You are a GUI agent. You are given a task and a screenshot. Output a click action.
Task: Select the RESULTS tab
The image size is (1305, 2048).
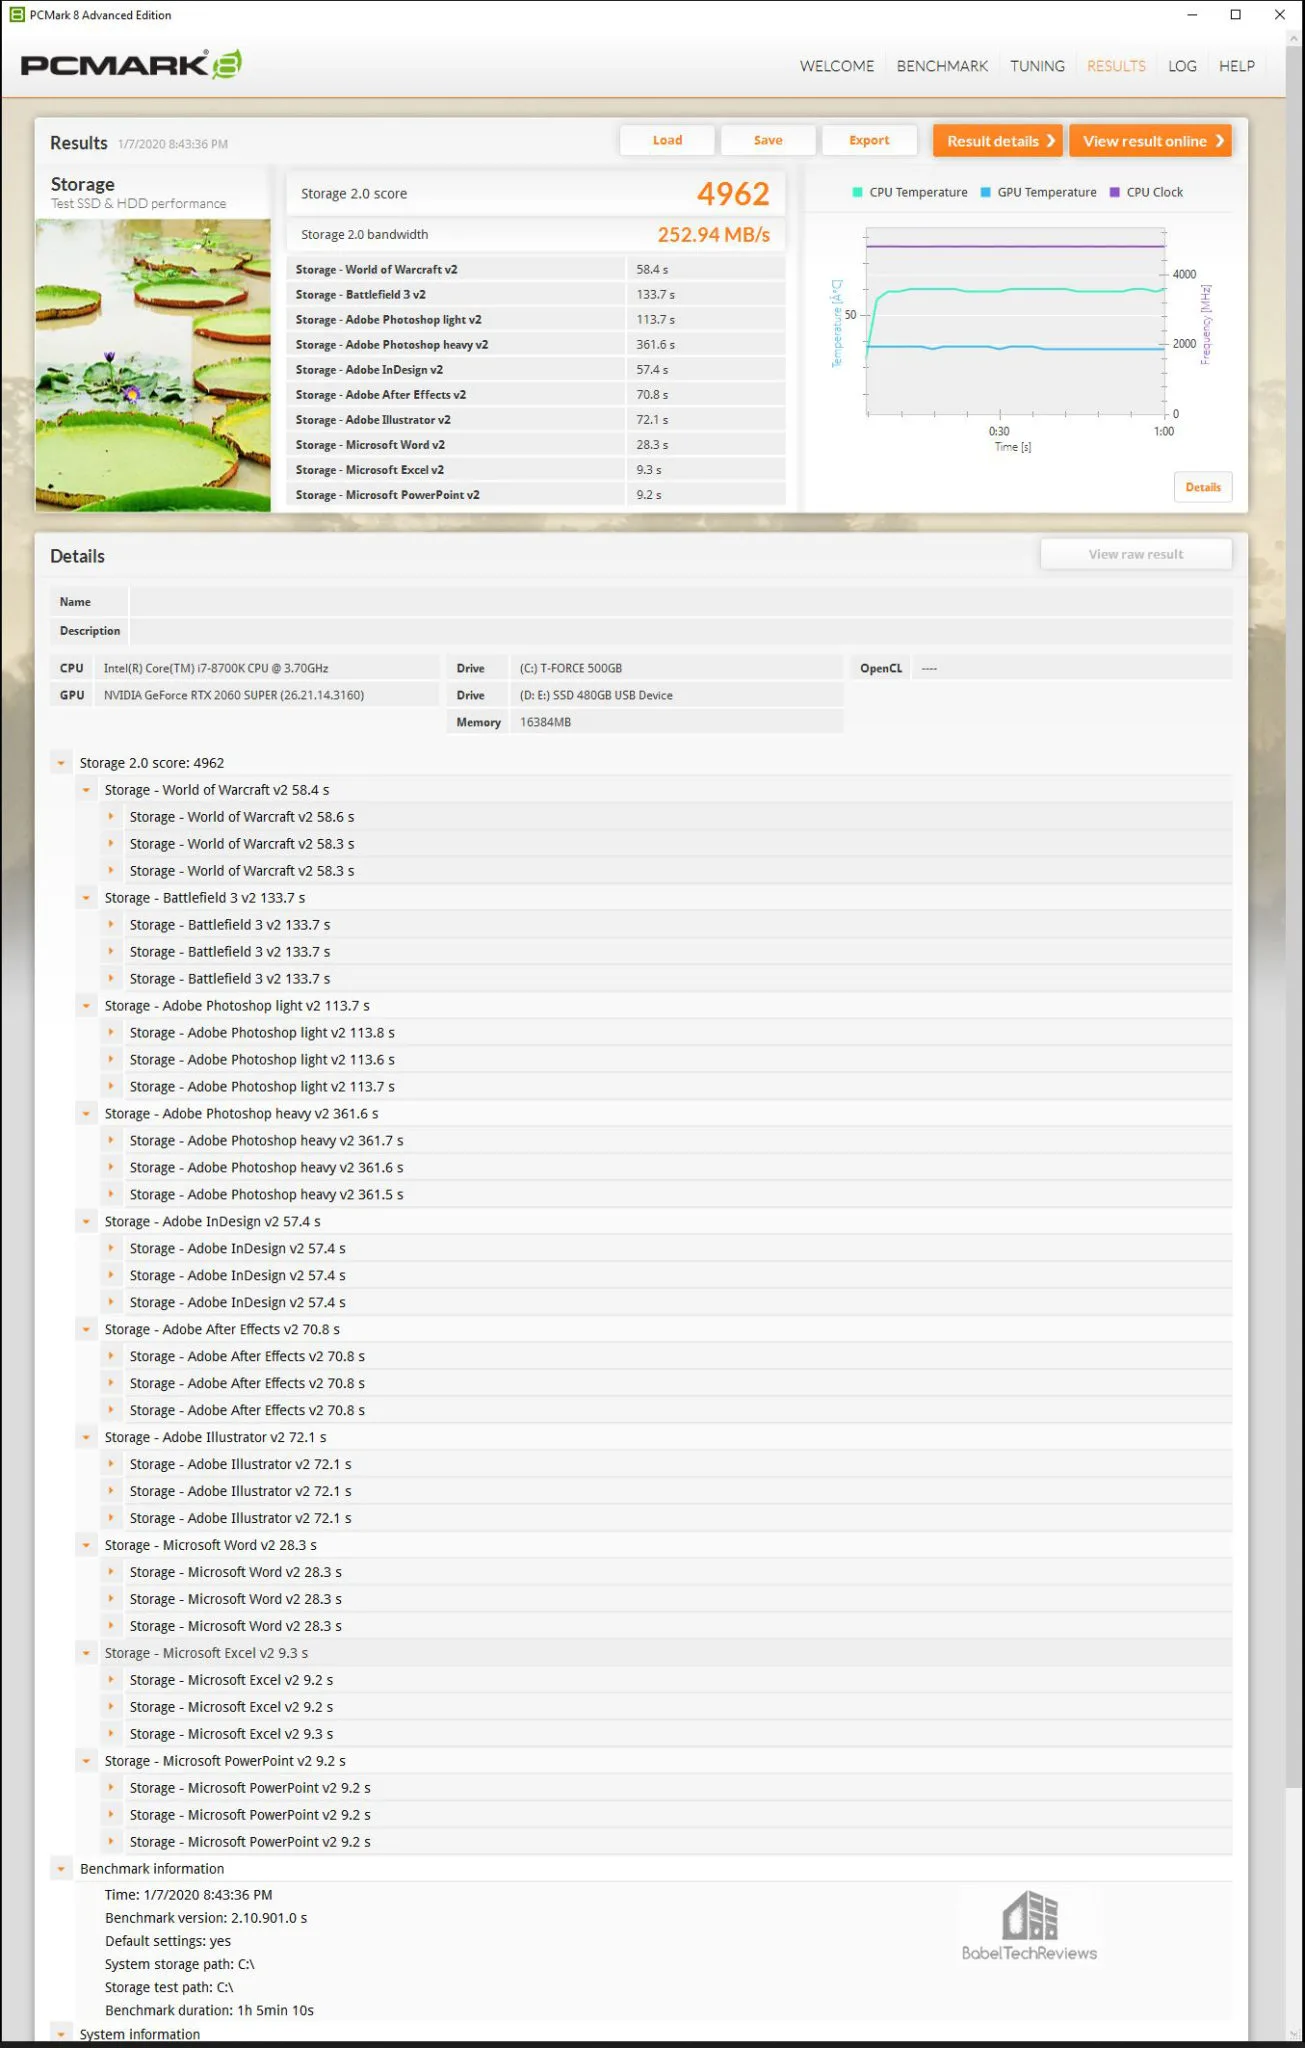click(x=1116, y=66)
